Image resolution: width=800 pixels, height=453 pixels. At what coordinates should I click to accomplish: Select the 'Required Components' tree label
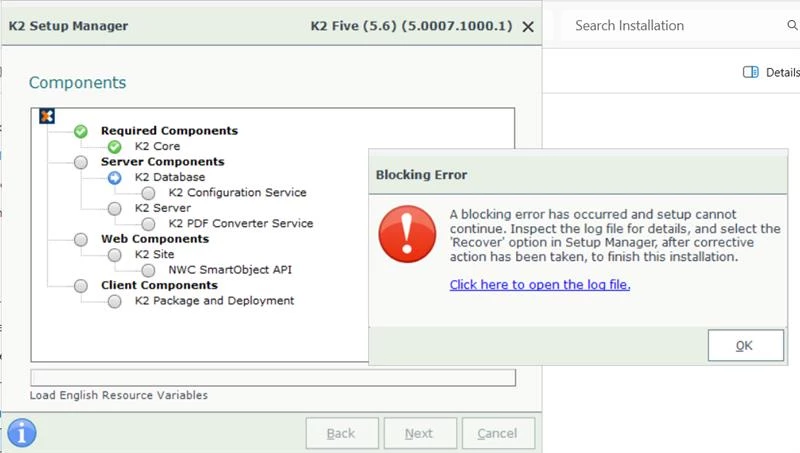[169, 131]
